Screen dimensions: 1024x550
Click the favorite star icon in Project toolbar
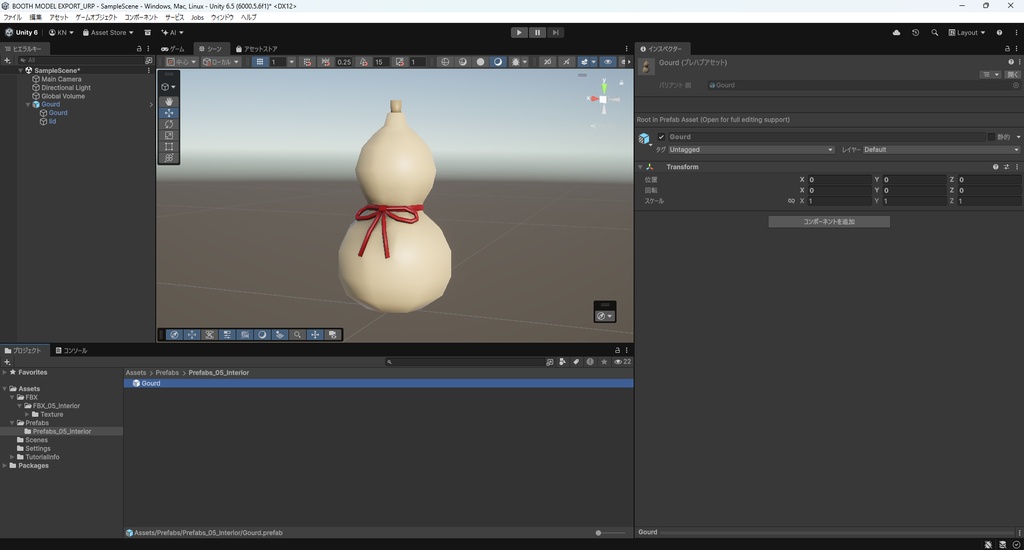604,362
